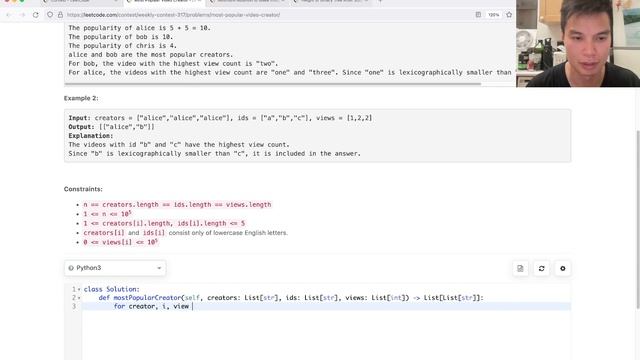Go forward in browser history
Screen dimensions: 640x360
click(x=22, y=15)
